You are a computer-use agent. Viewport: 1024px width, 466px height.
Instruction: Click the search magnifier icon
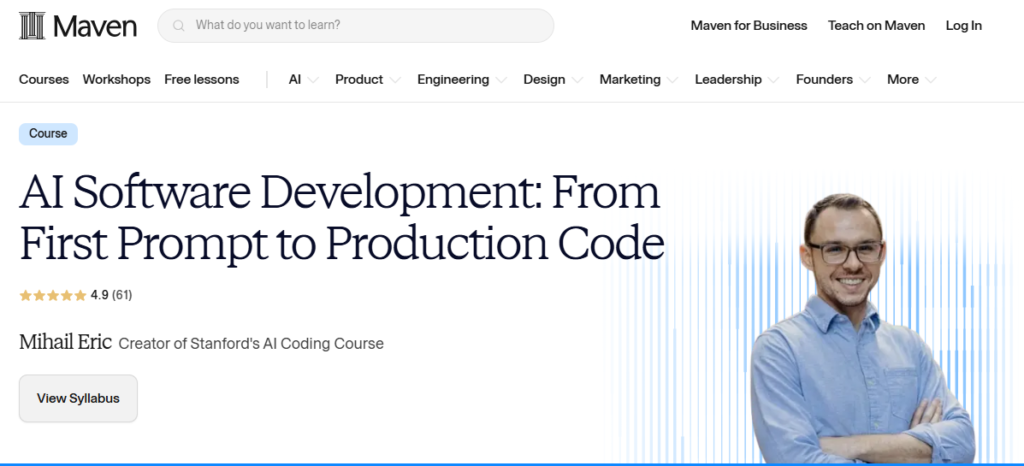coord(178,26)
